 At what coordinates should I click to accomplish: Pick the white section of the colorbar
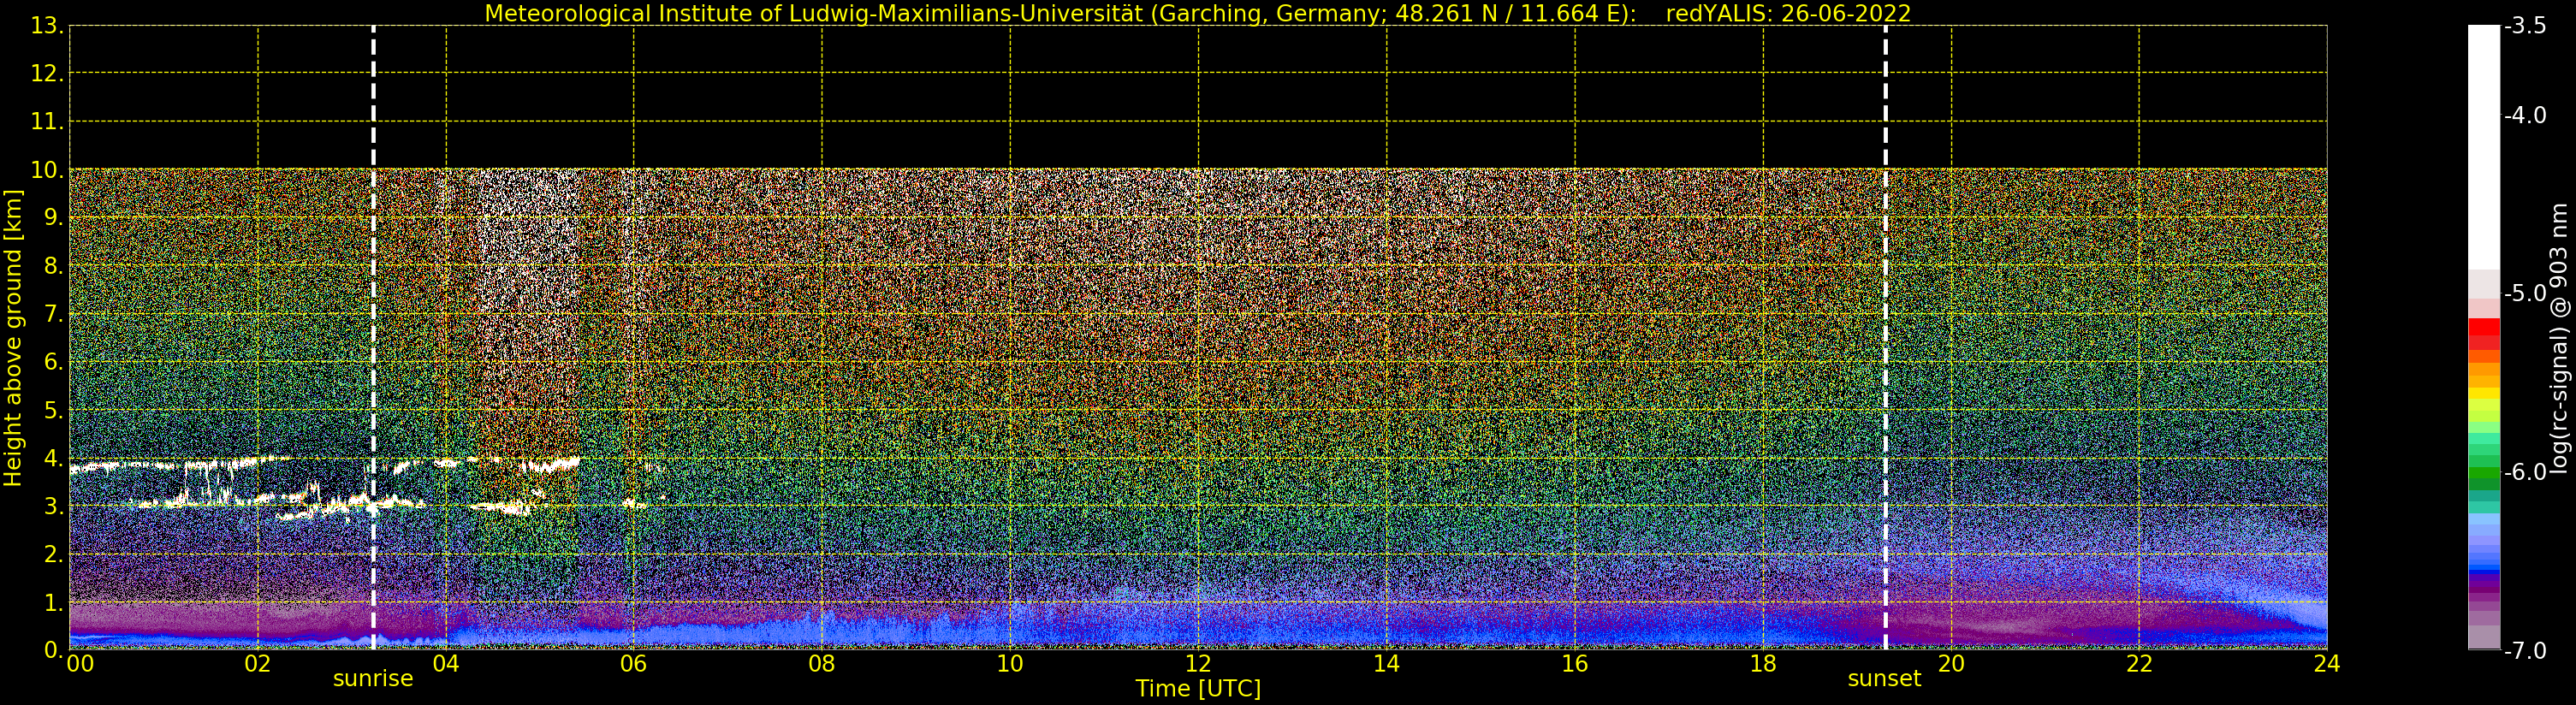click(2484, 147)
